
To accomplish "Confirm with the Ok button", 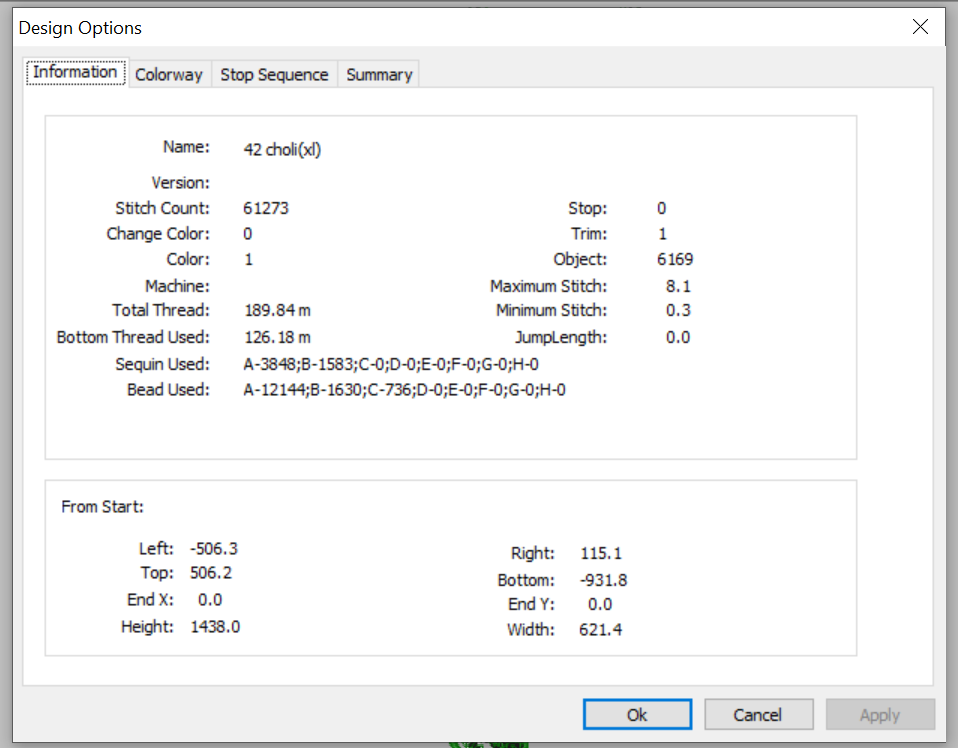I will point(637,714).
